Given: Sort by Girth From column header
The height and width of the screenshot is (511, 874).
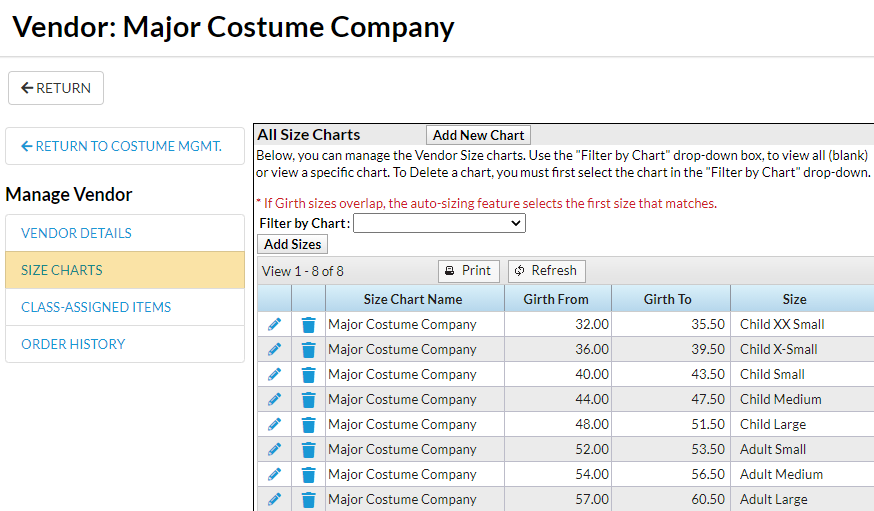Looking at the screenshot, I should (x=556, y=299).
